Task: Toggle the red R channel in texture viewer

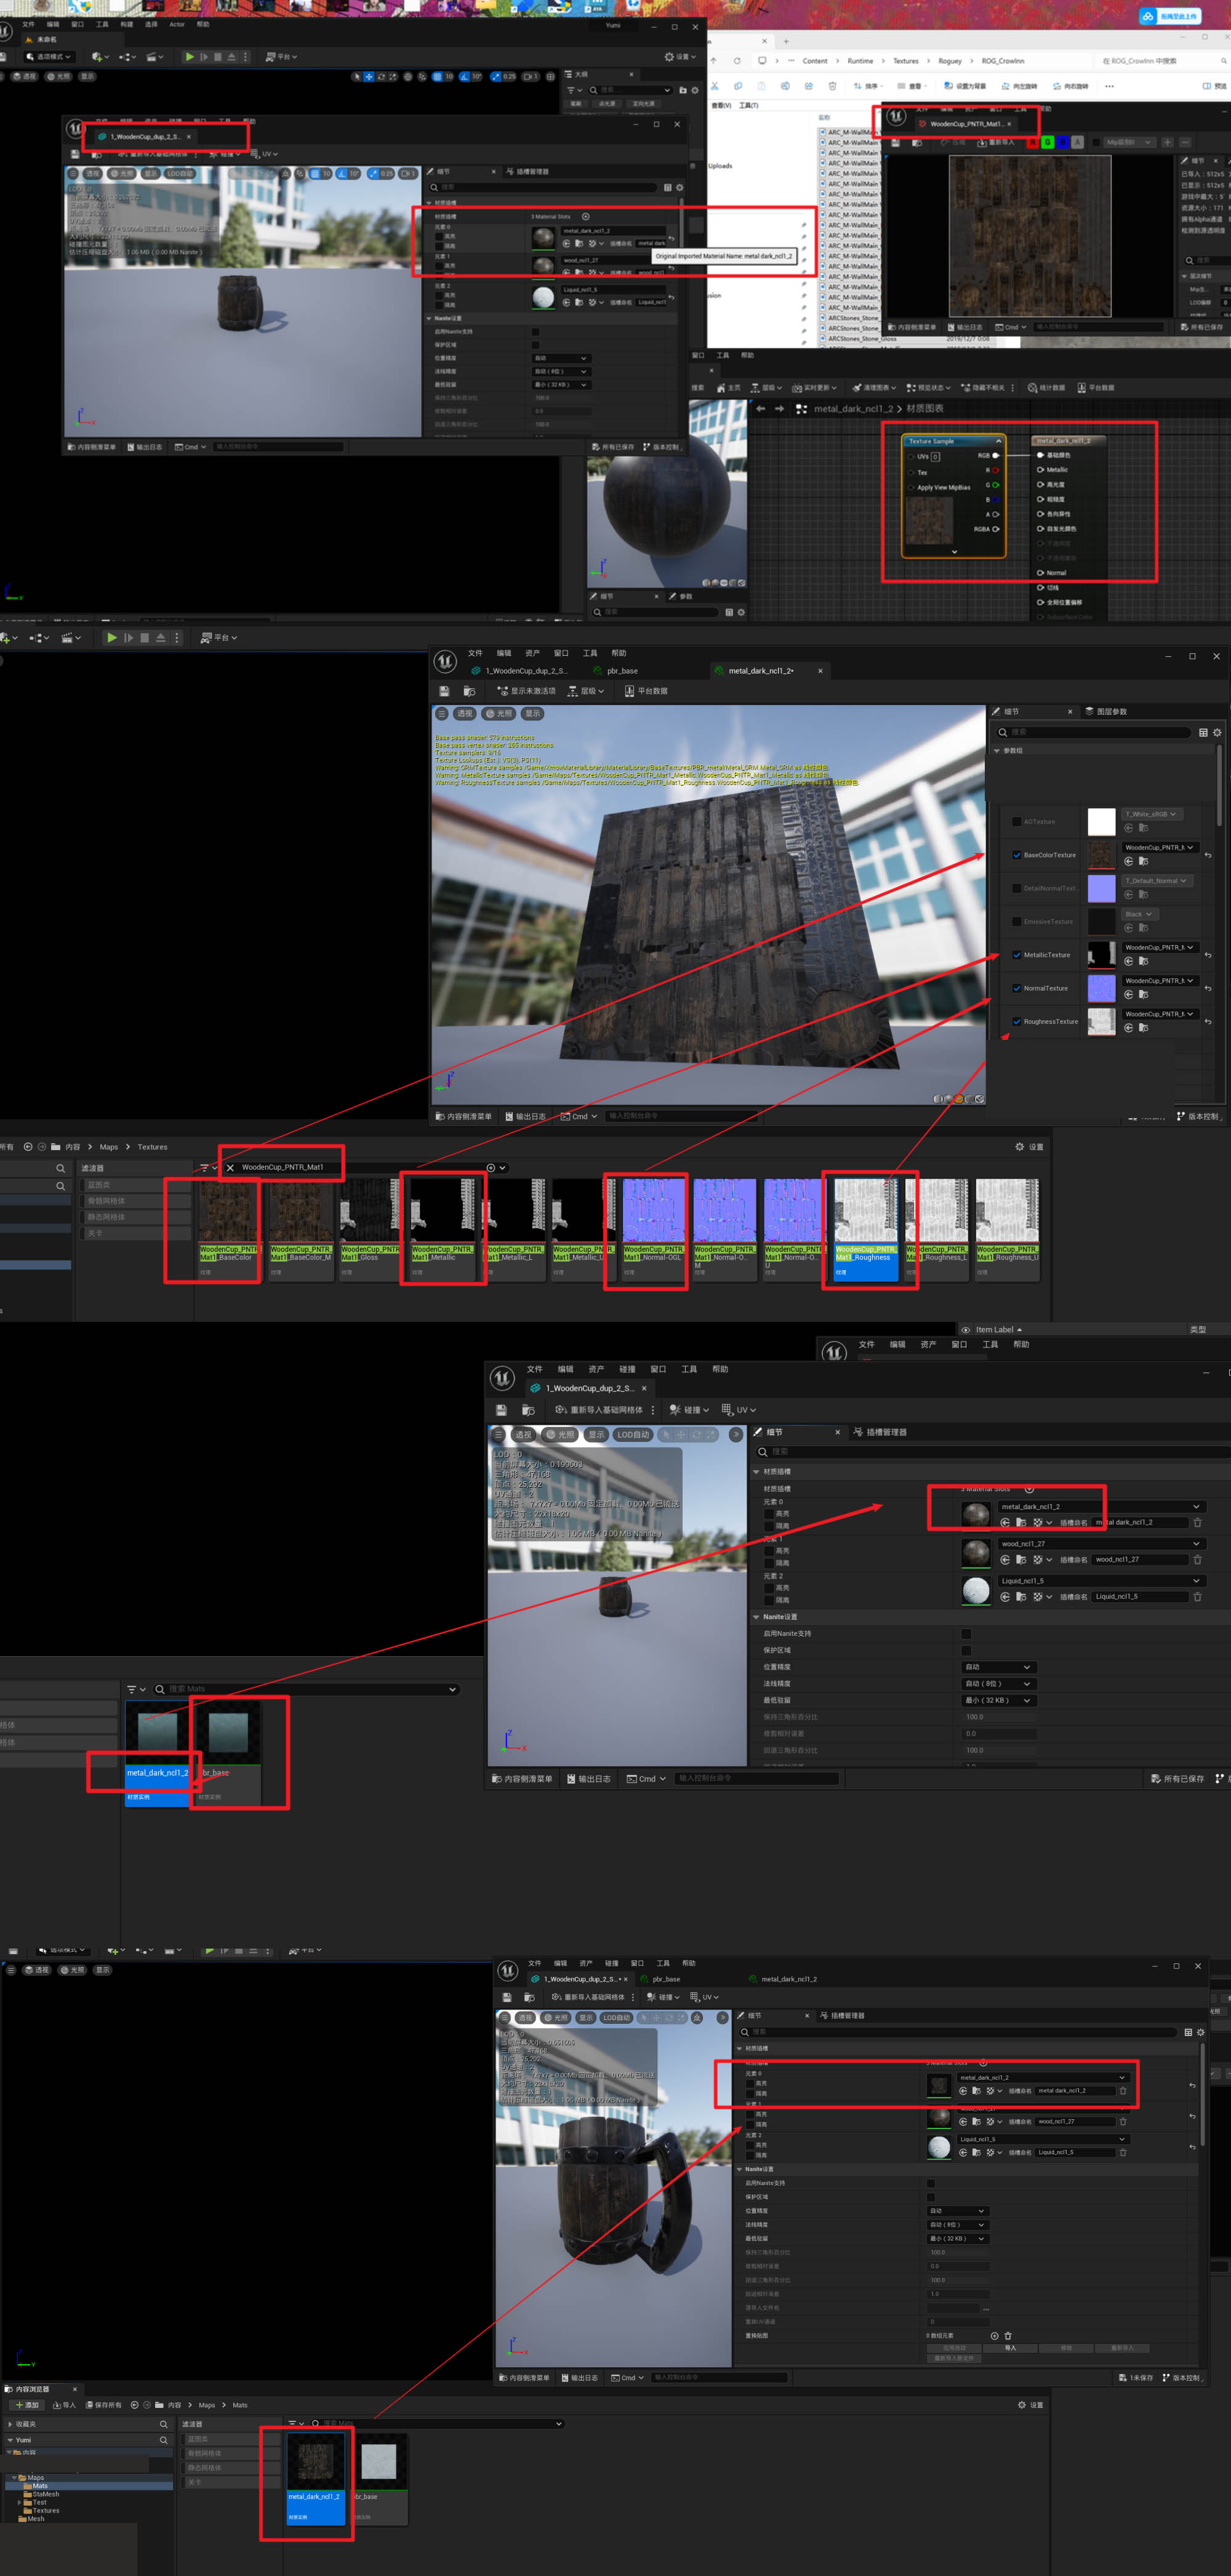Action: (1032, 142)
